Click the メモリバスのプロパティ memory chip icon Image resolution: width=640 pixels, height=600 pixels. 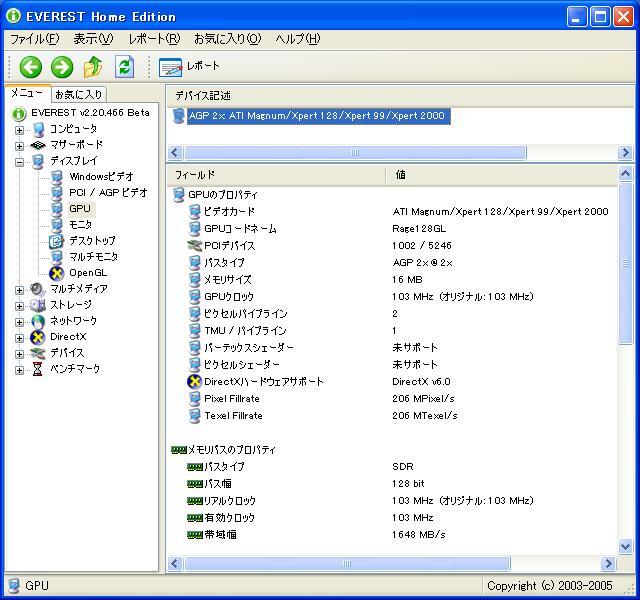coord(179,450)
